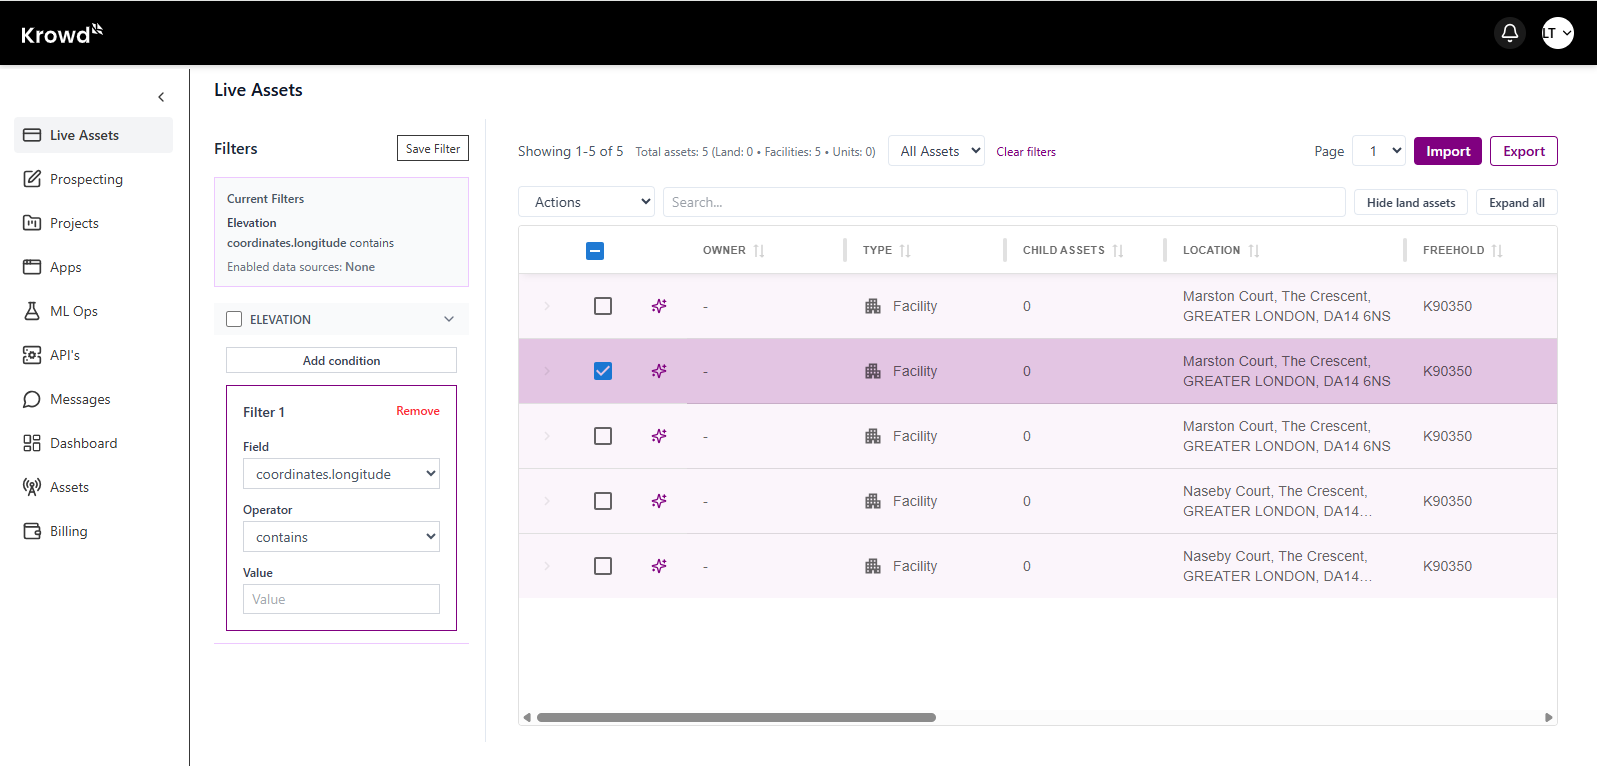
Task: Collapse the sidebar with the chevron arrow
Action: tap(161, 97)
